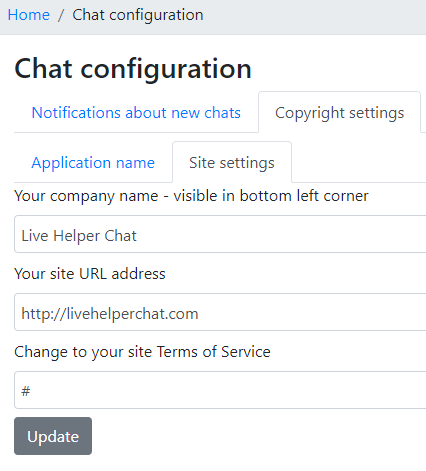This screenshot has height=471, width=426.
Task: Focus the site URL address input field
Action: pyautogui.click(x=220, y=312)
